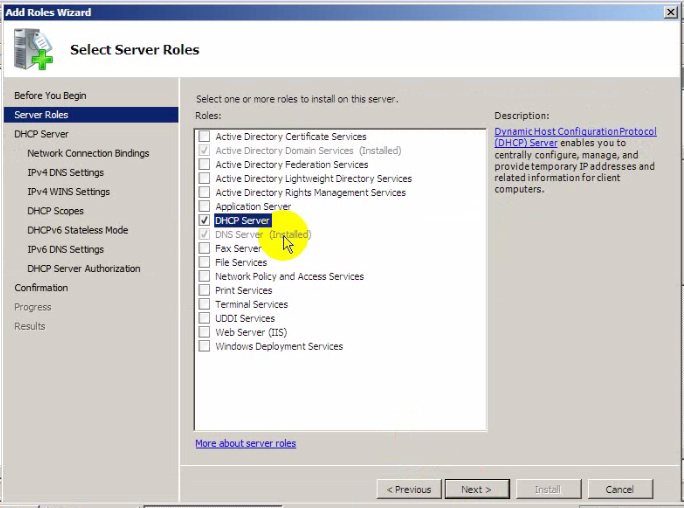Tick the Terminal Services checkbox
This screenshot has height=508, width=684.
pyautogui.click(x=204, y=304)
